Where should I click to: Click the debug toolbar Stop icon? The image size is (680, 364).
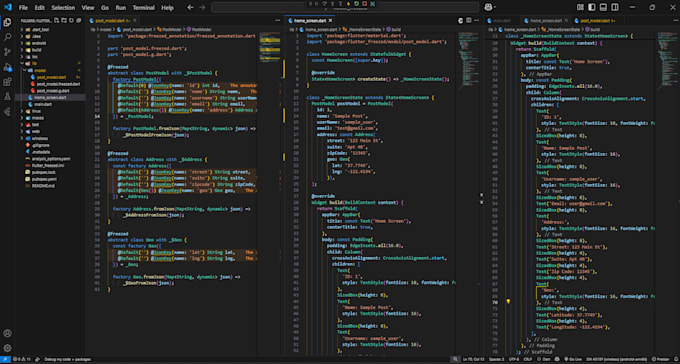(x=364, y=4)
